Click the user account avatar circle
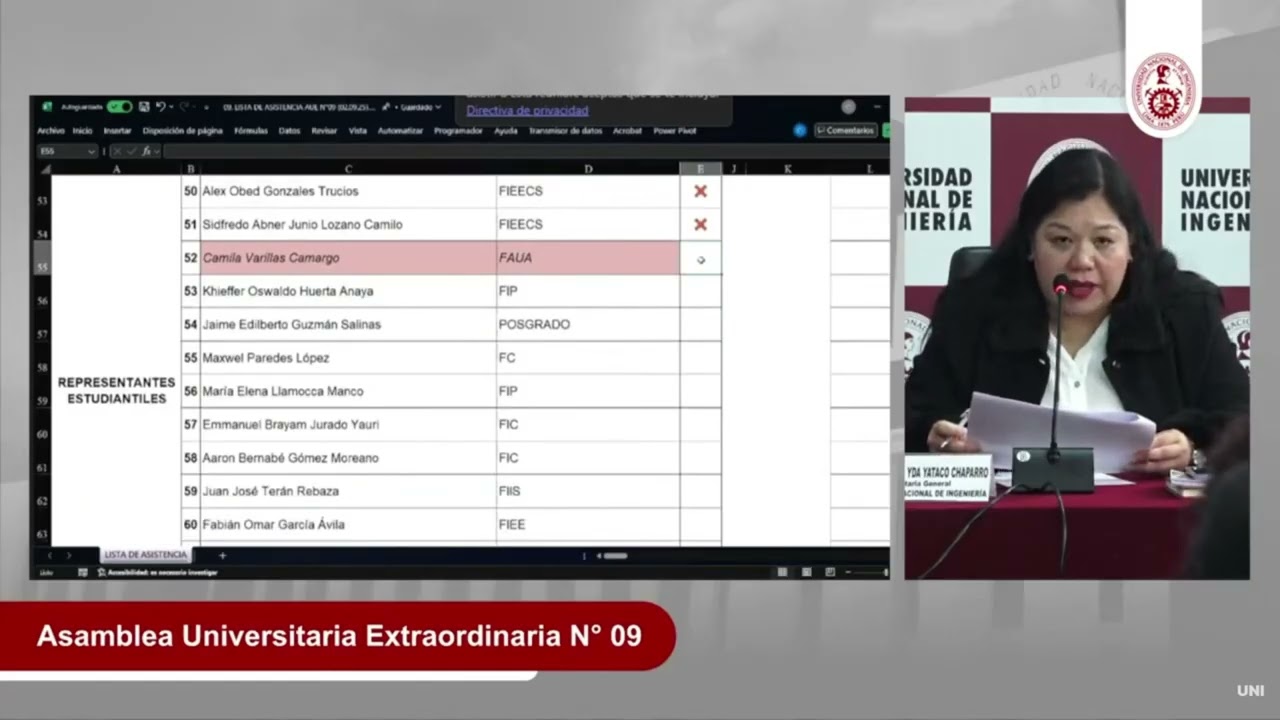The height and width of the screenshot is (720, 1280). 848,107
